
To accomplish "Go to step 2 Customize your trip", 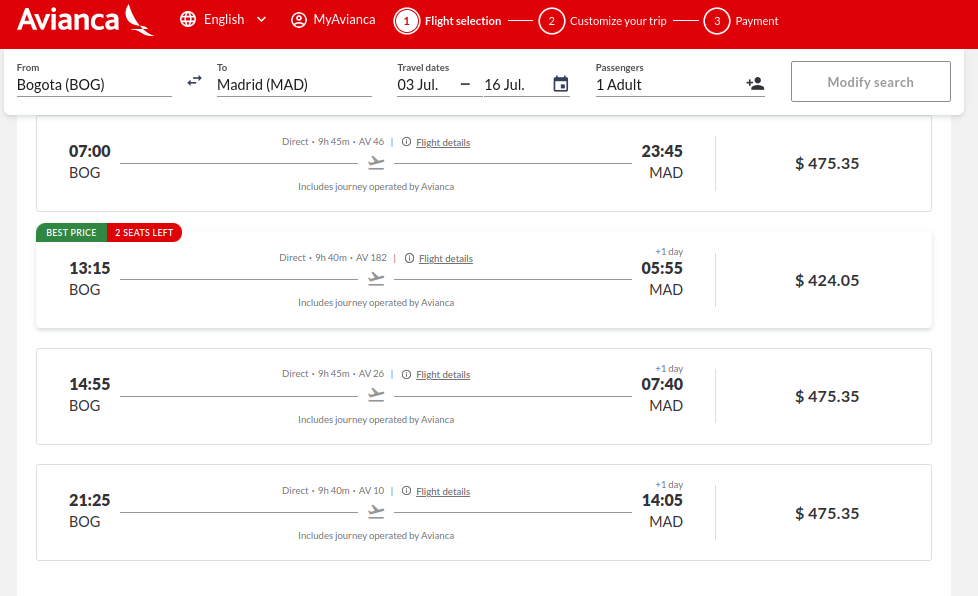I will tap(603, 21).
